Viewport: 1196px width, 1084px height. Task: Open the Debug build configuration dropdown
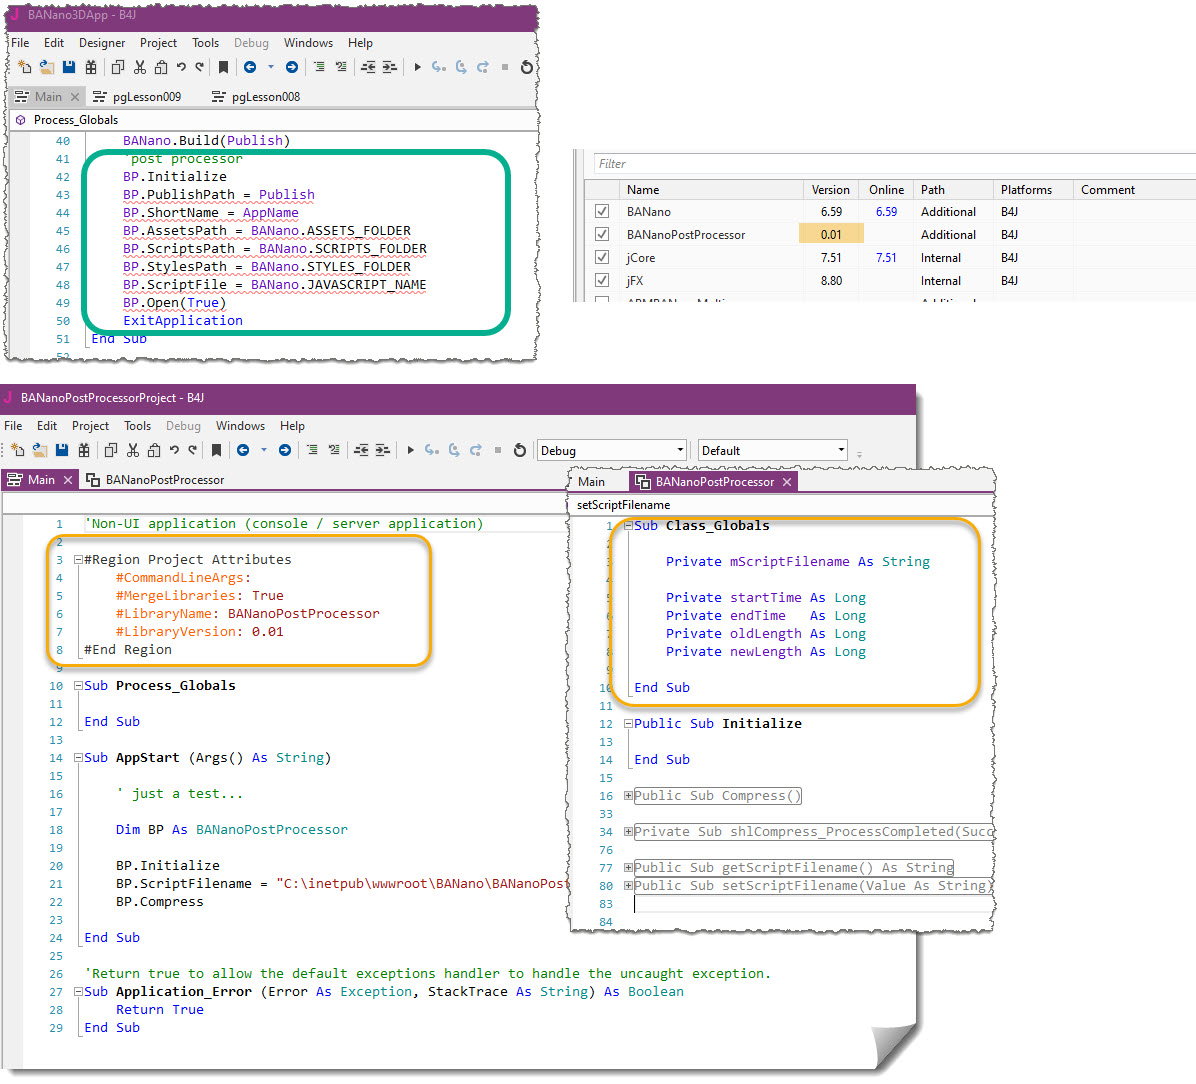point(612,450)
